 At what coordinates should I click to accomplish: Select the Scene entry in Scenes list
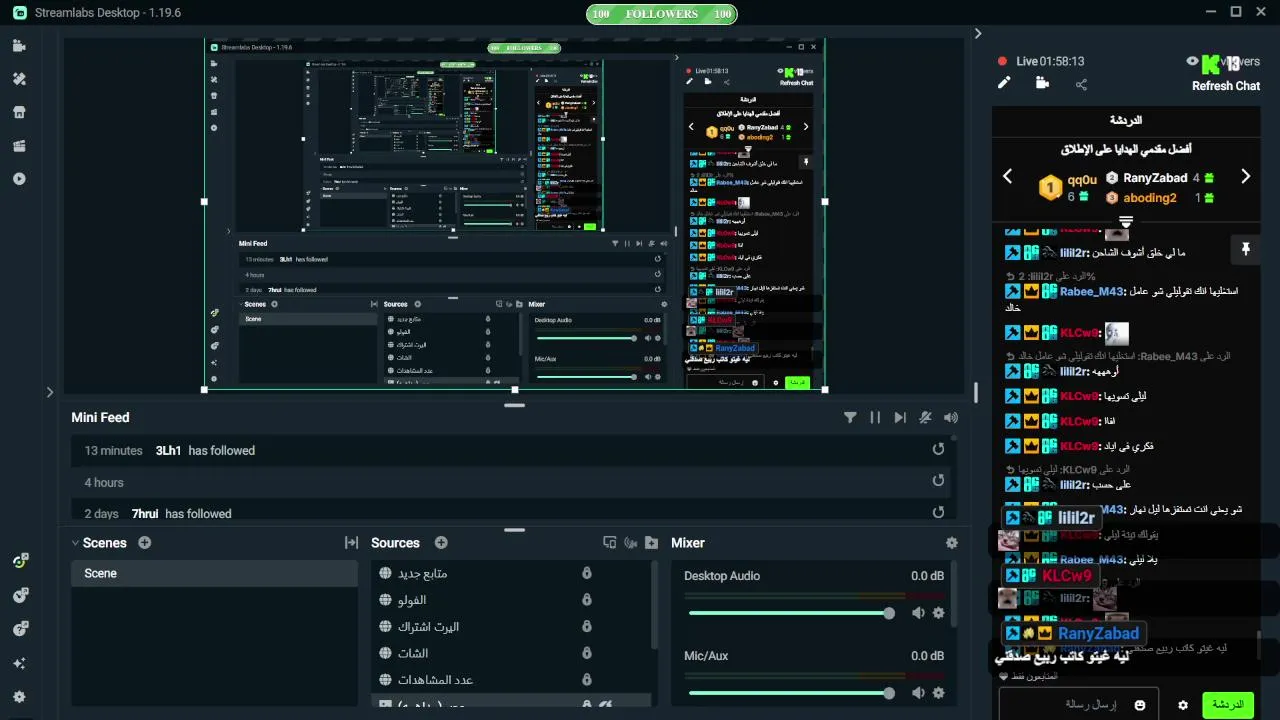point(214,573)
